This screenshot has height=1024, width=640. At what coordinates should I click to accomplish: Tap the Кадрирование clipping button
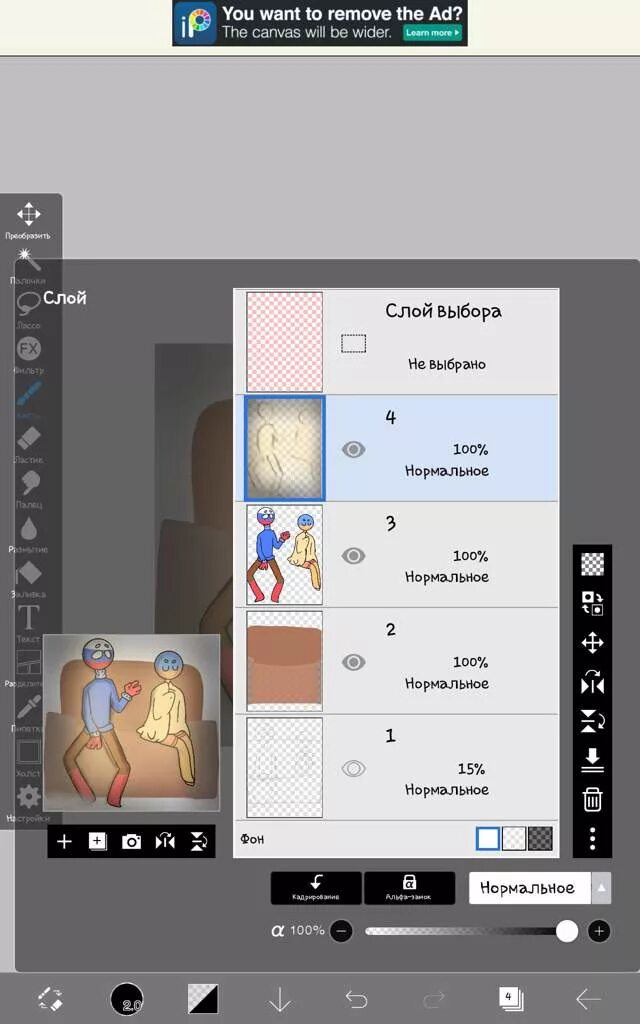point(316,888)
